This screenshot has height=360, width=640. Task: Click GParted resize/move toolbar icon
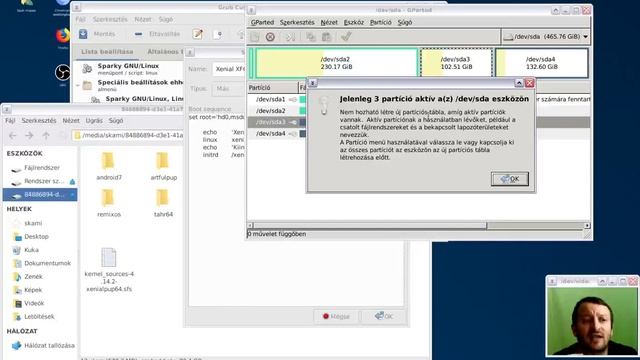291,37
